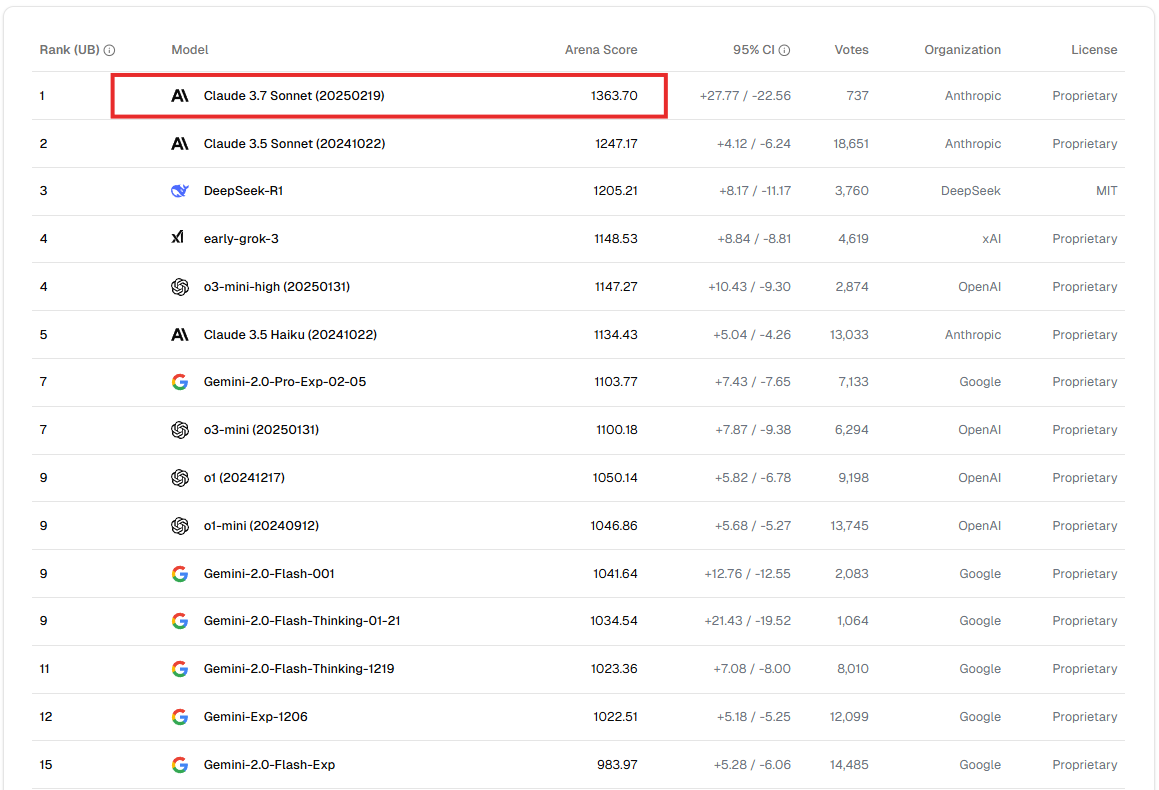Open the early-grok-3 model link
Screen dimensions: 1159x790
(x=241, y=239)
